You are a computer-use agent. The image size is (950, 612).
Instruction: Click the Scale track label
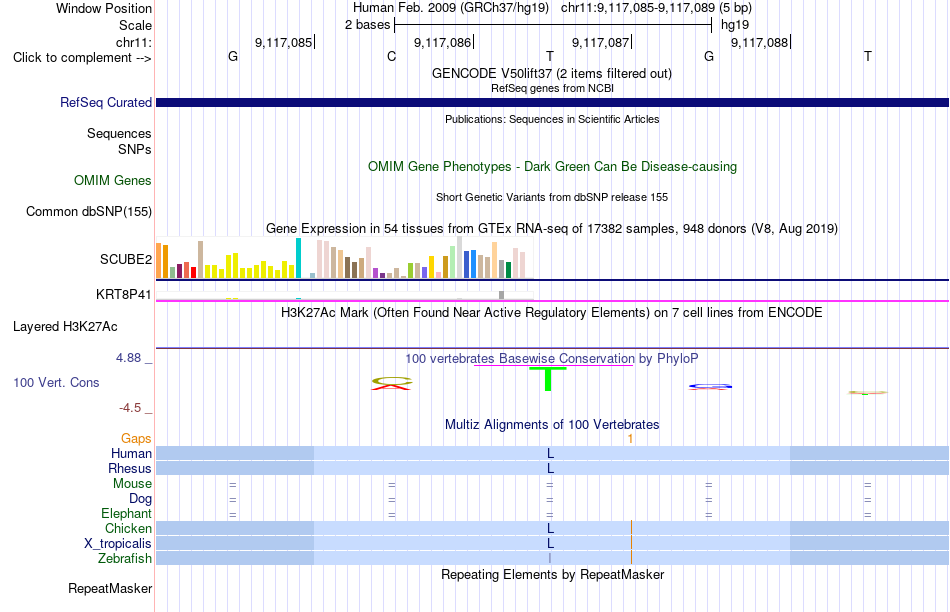135,25
